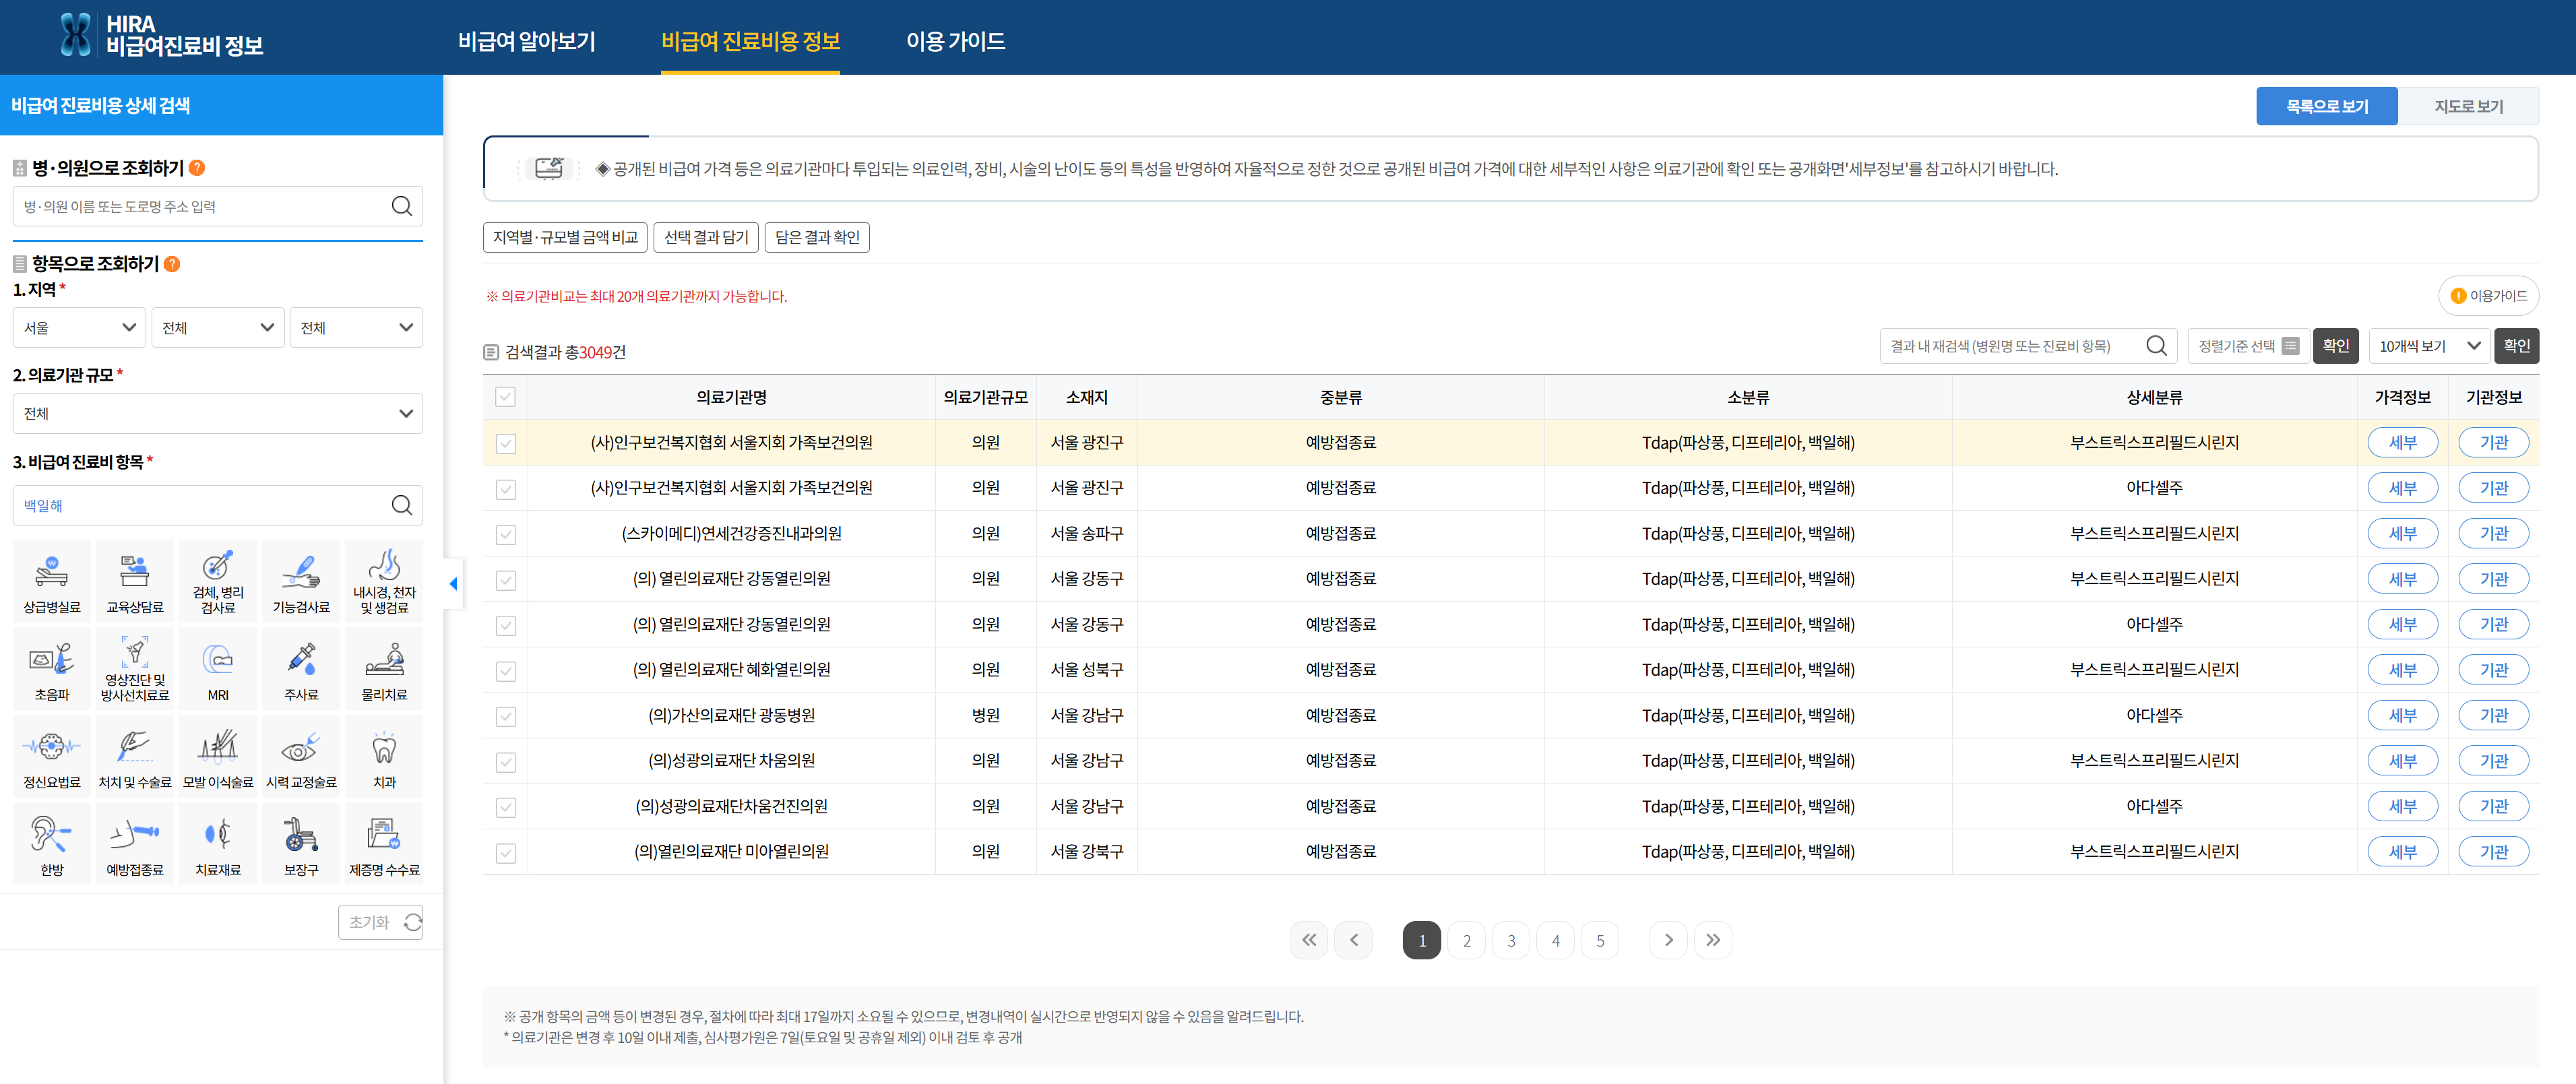Select the 예방접종료 category icon
The height and width of the screenshot is (1084, 2576).
point(134,843)
